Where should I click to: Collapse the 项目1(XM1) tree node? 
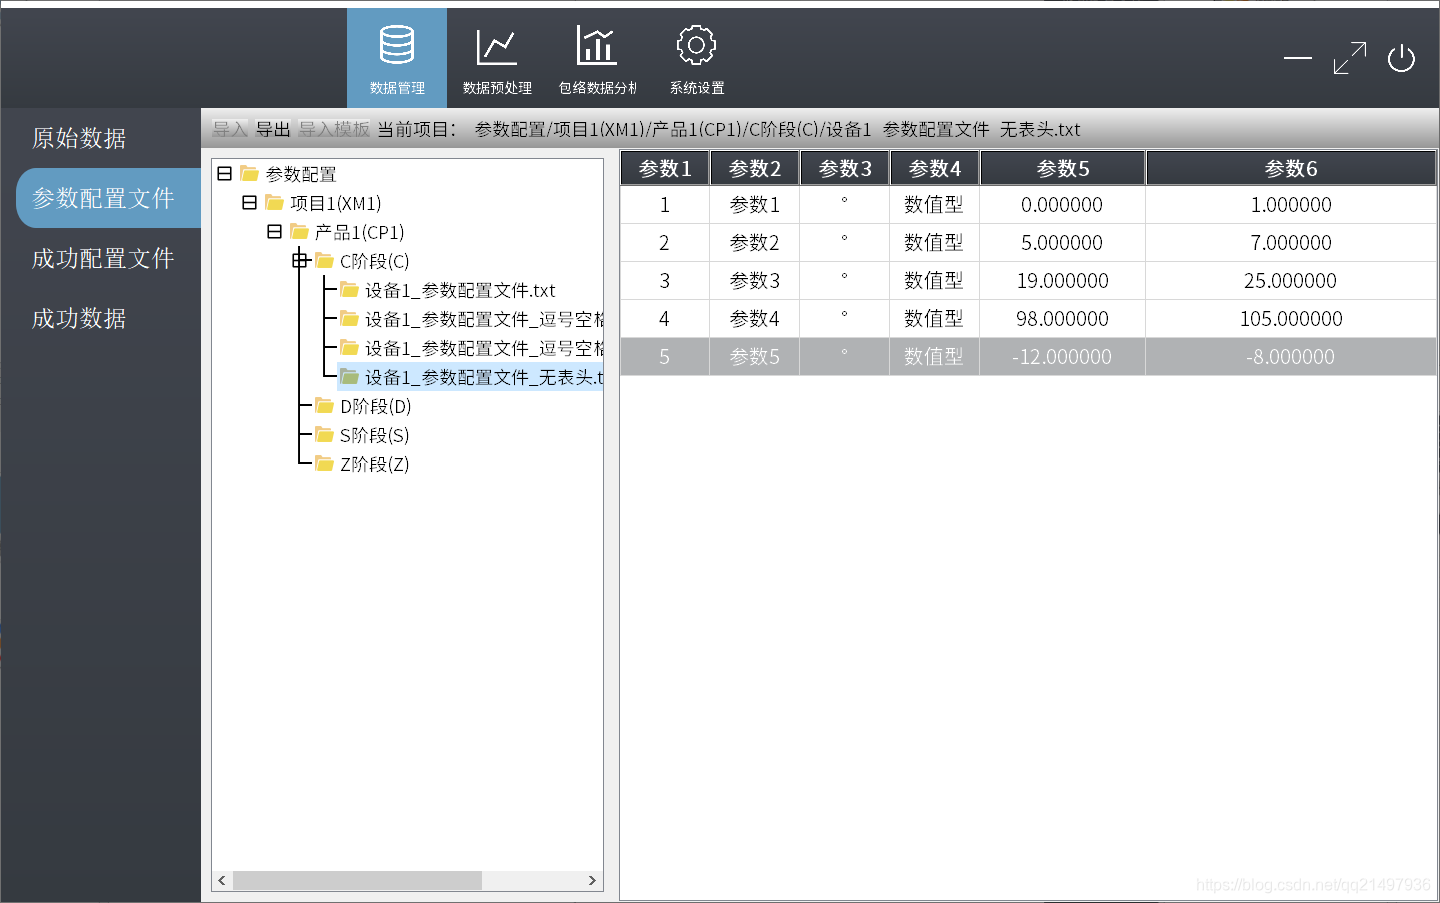(250, 202)
